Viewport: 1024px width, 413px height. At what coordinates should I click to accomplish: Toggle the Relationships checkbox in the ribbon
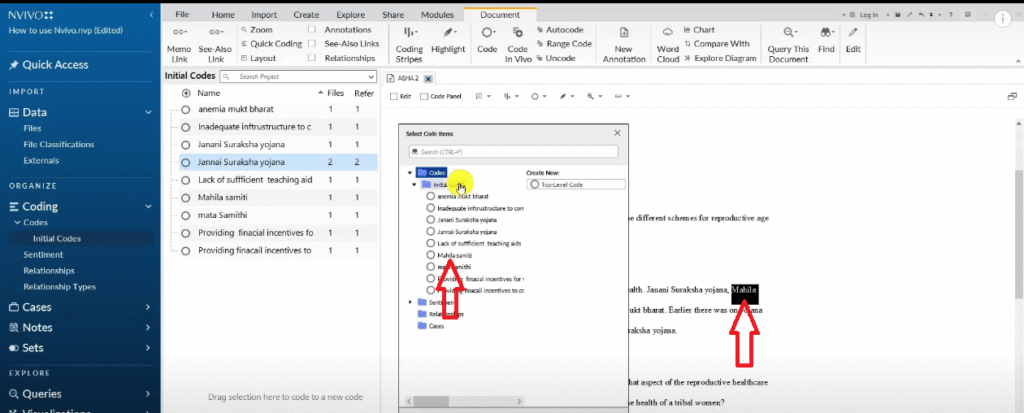coord(312,58)
